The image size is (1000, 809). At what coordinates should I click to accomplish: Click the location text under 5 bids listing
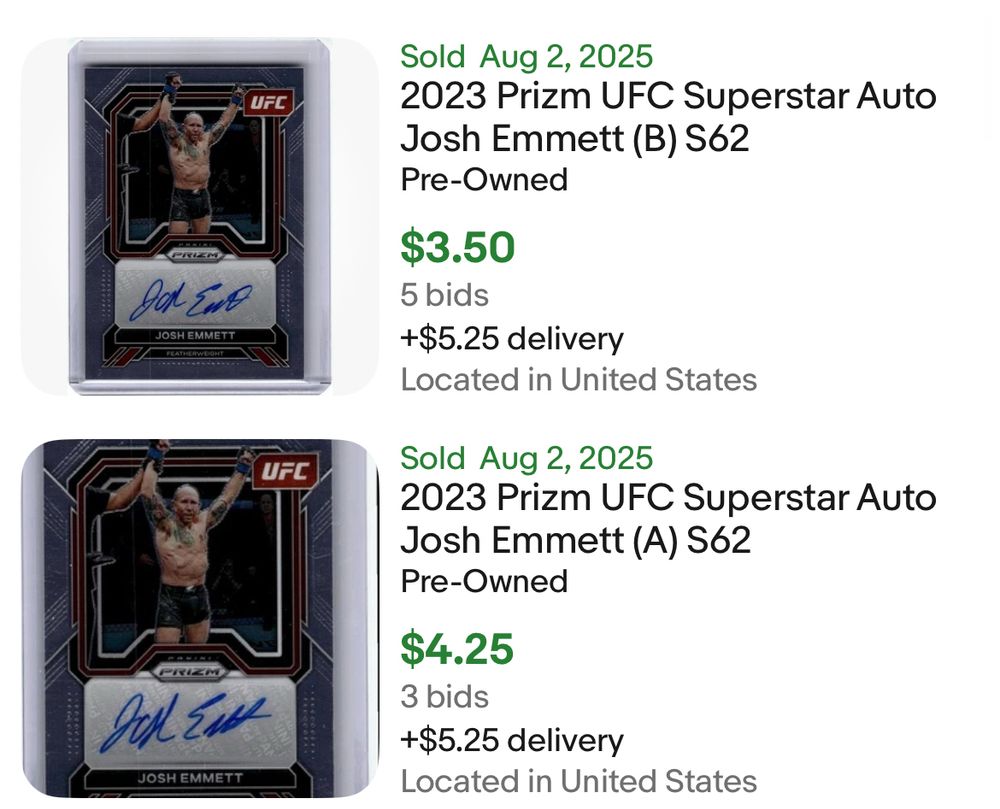point(578,380)
